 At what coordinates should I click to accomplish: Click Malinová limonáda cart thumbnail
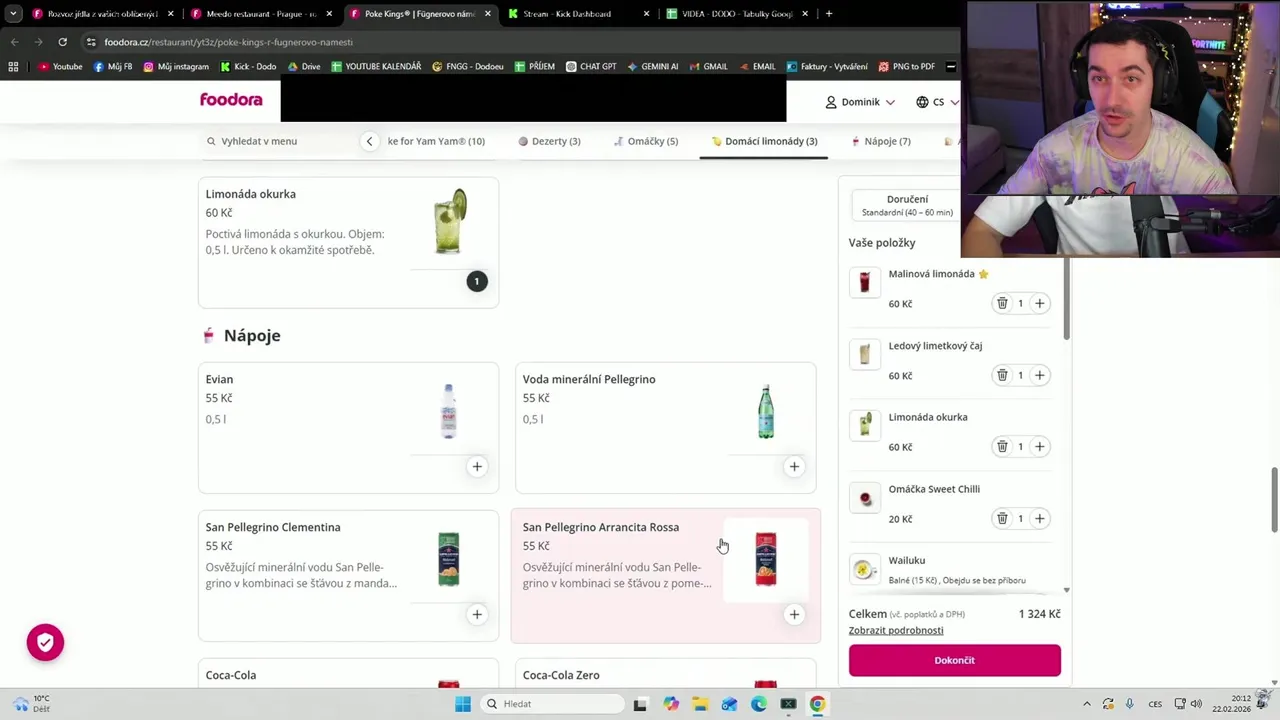(x=865, y=282)
